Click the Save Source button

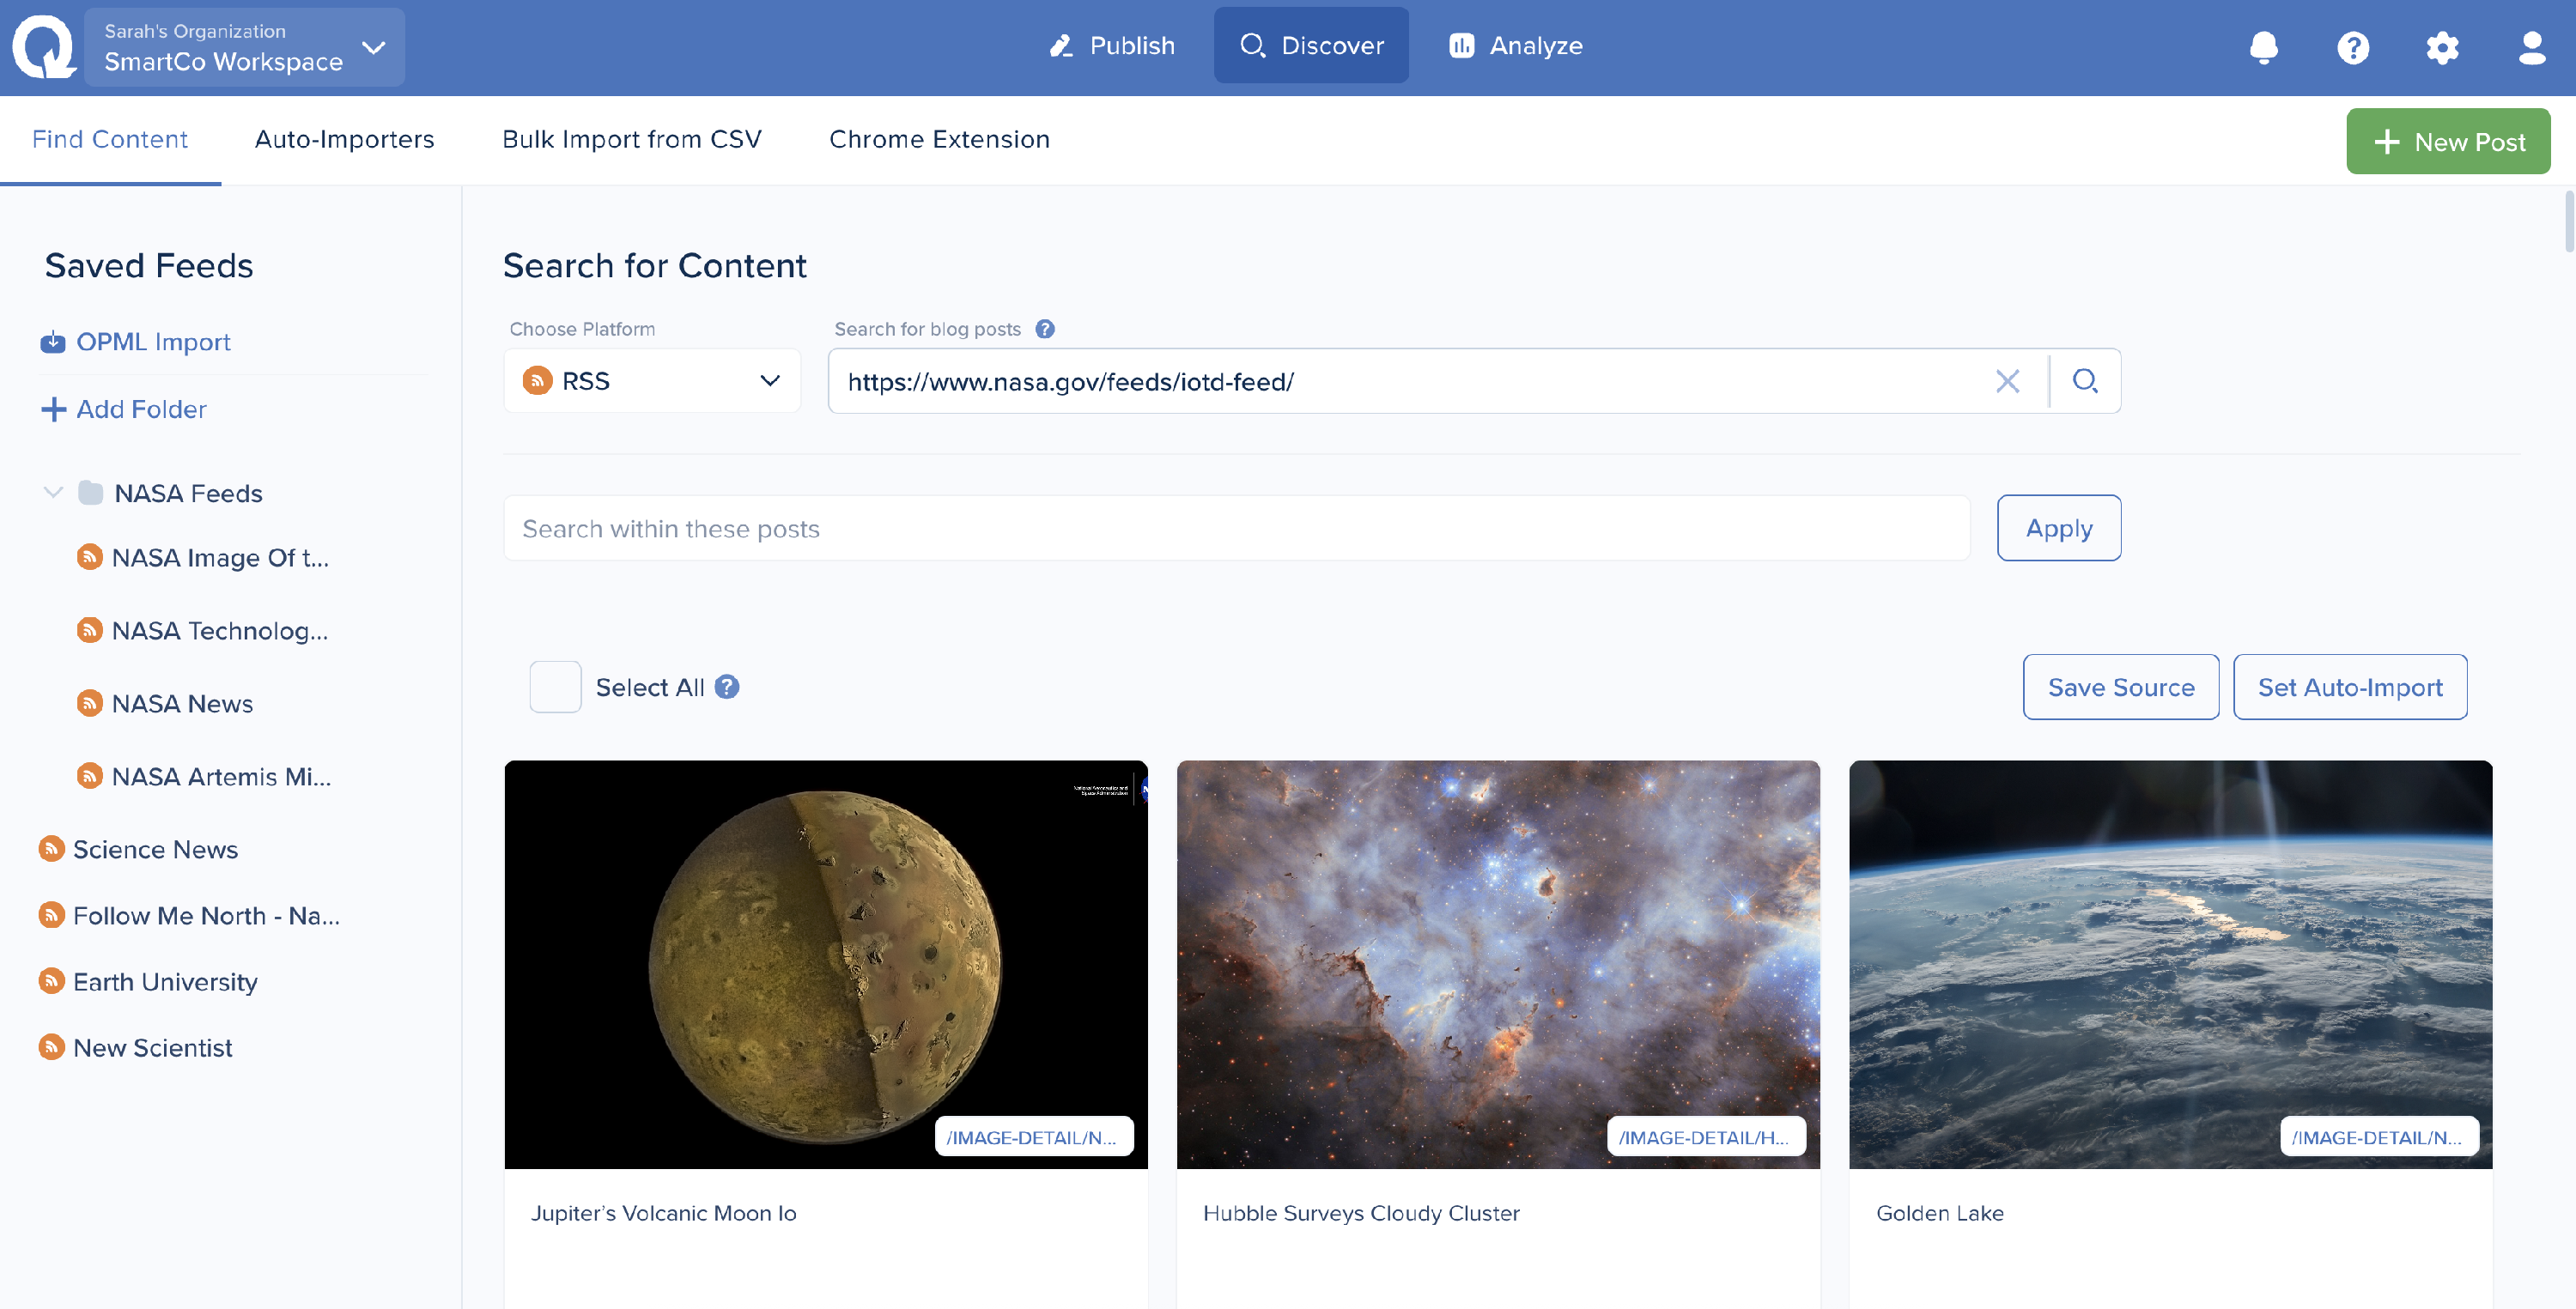(x=2120, y=687)
